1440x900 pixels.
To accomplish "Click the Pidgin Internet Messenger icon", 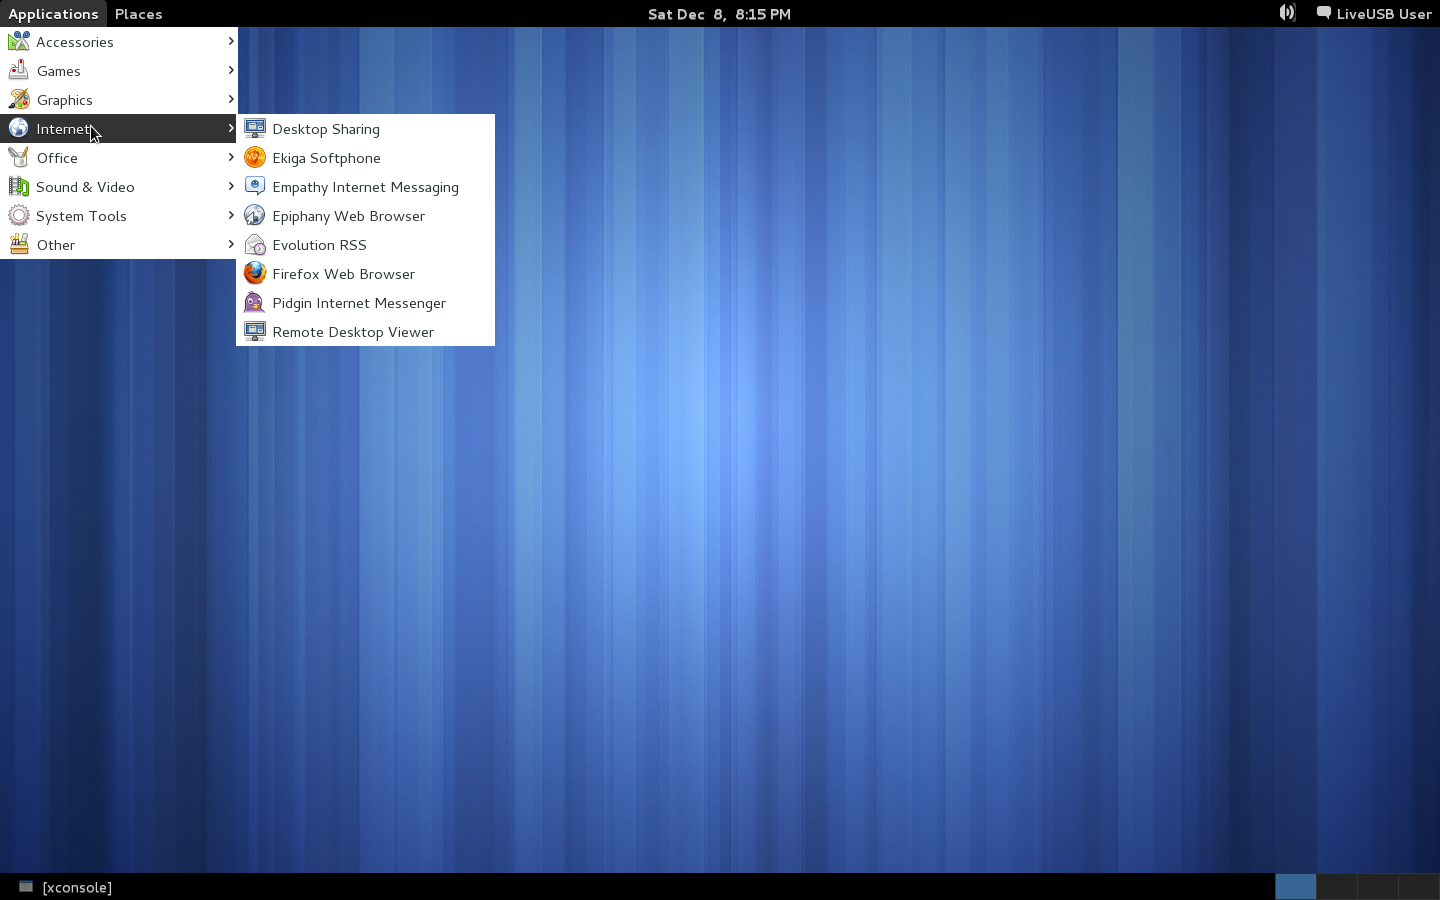I will click(x=255, y=302).
